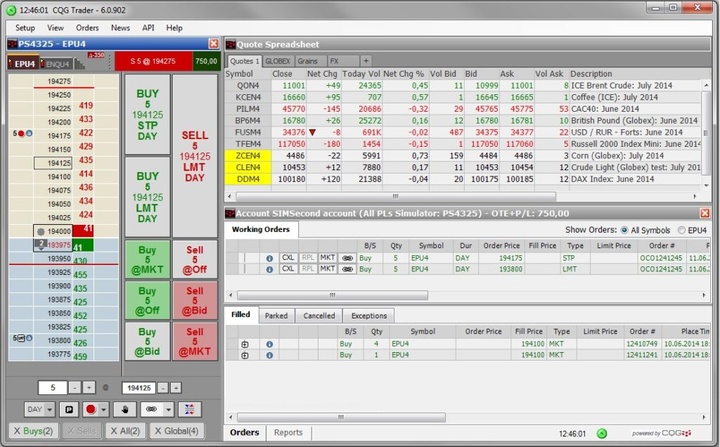
Task: Click the red stop marker at 194175
Action: pyautogui.click(x=21, y=134)
